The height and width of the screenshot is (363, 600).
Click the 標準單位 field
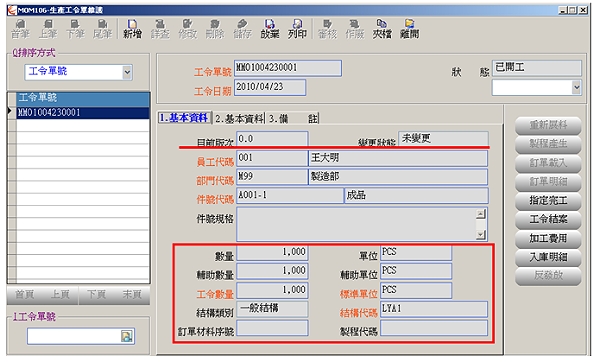(416, 290)
